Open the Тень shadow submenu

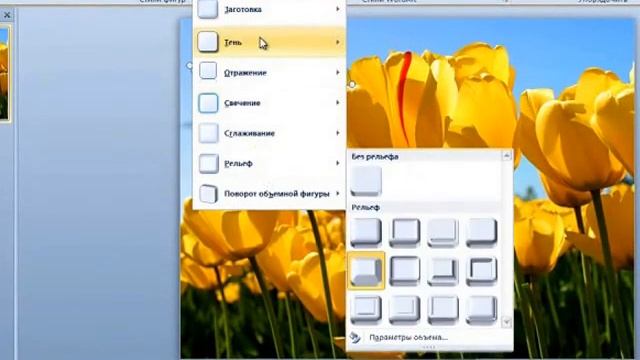point(269,42)
